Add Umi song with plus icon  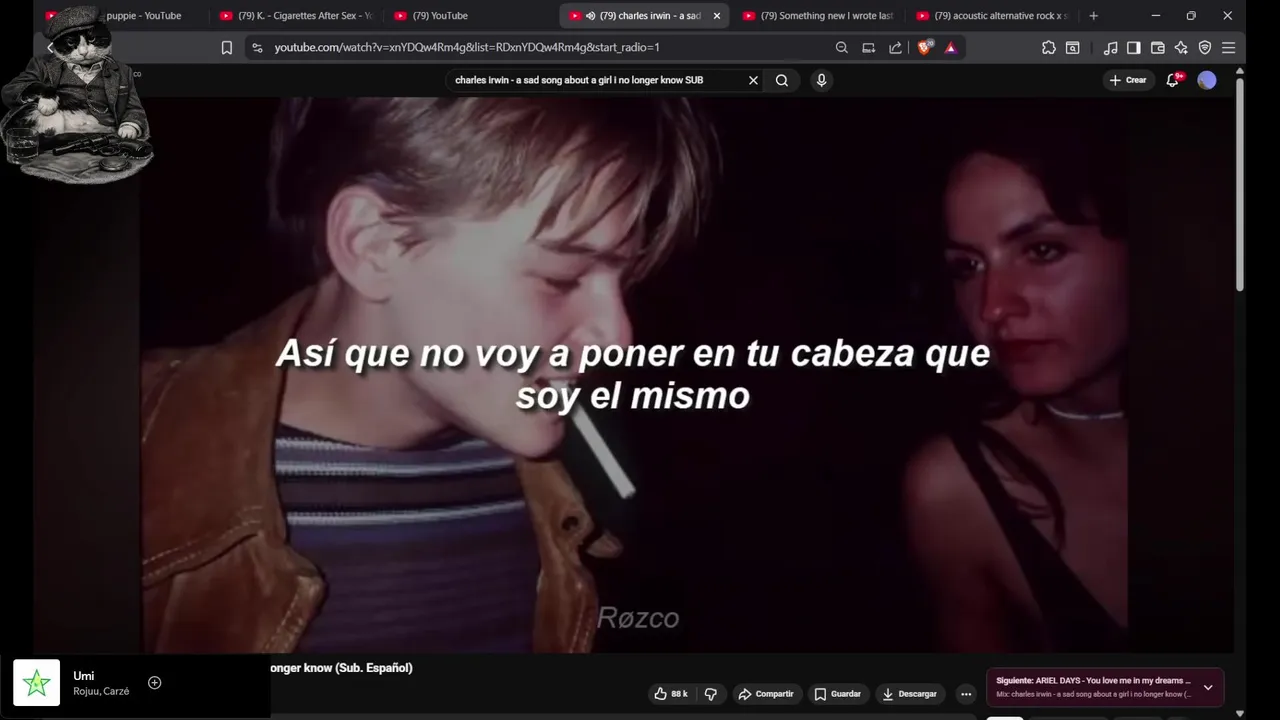tap(154, 683)
